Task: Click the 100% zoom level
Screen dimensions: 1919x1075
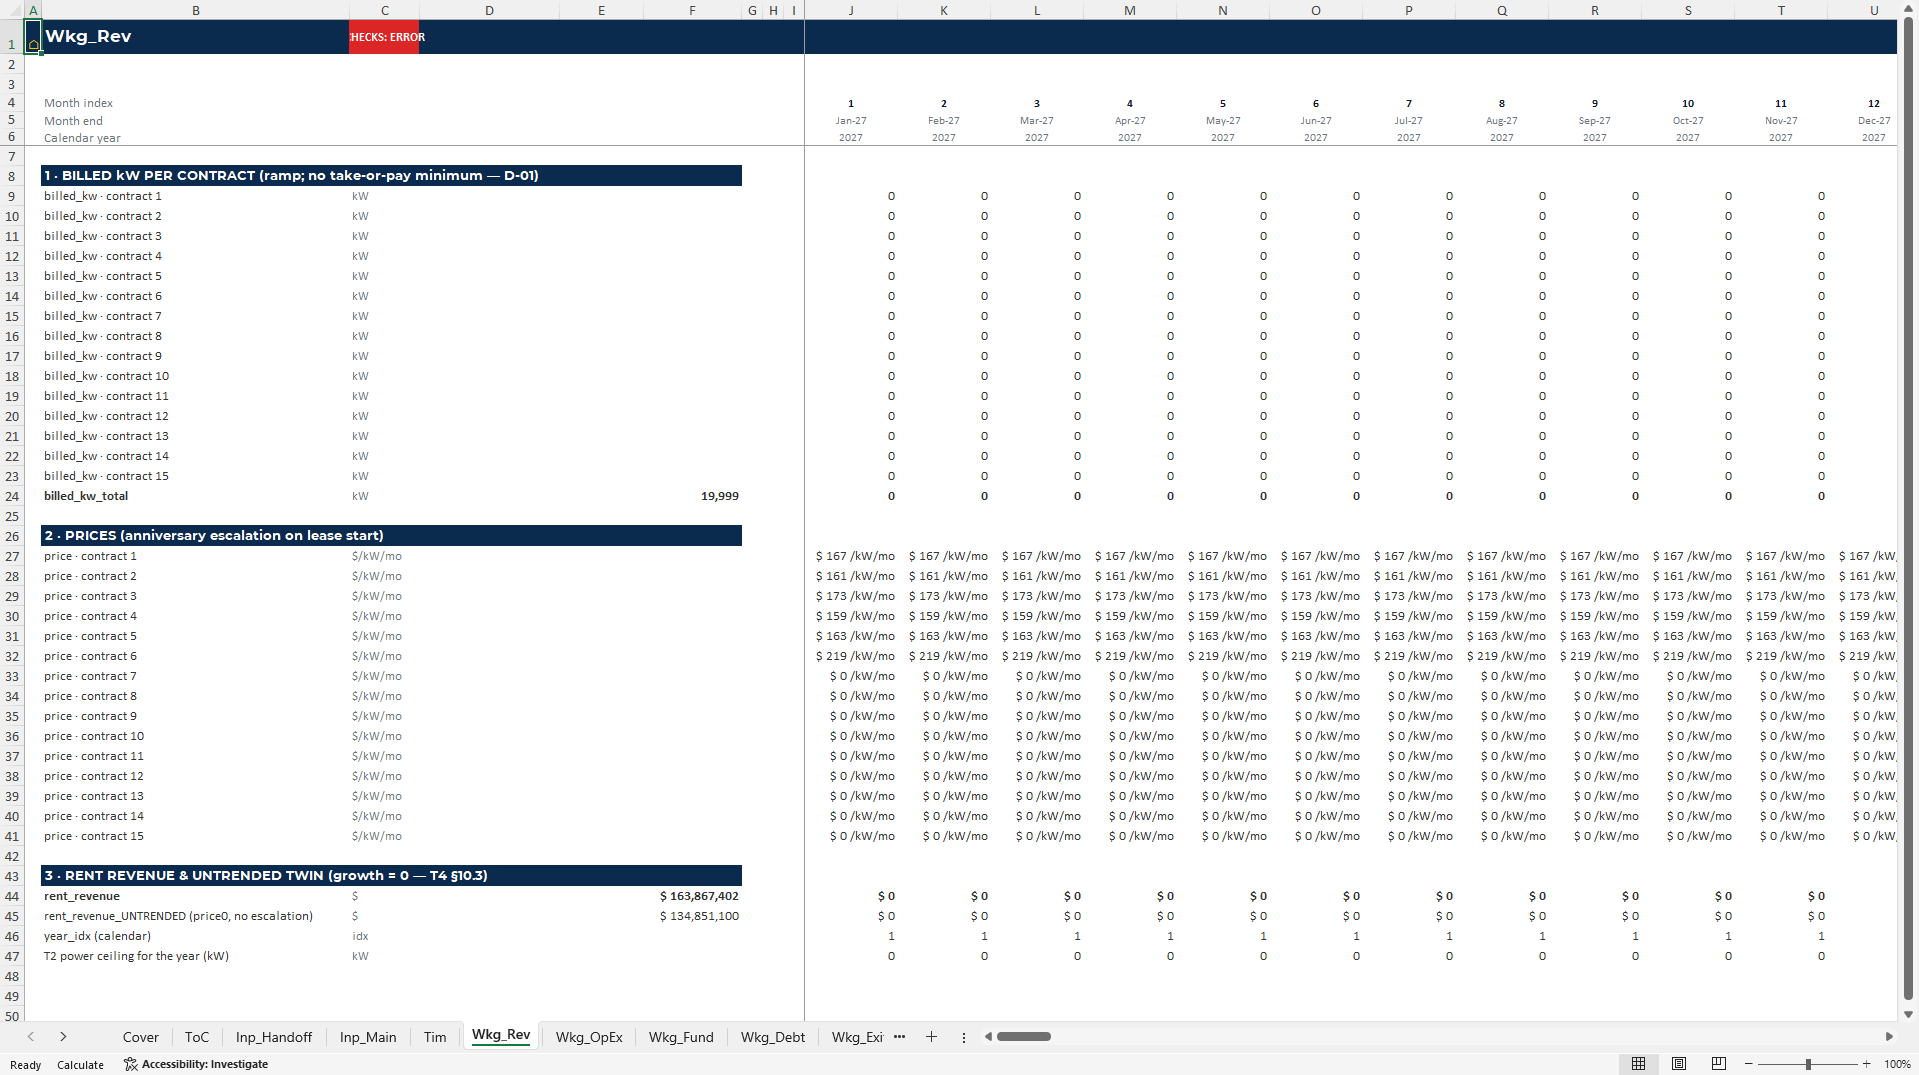Action: [x=1897, y=1064]
